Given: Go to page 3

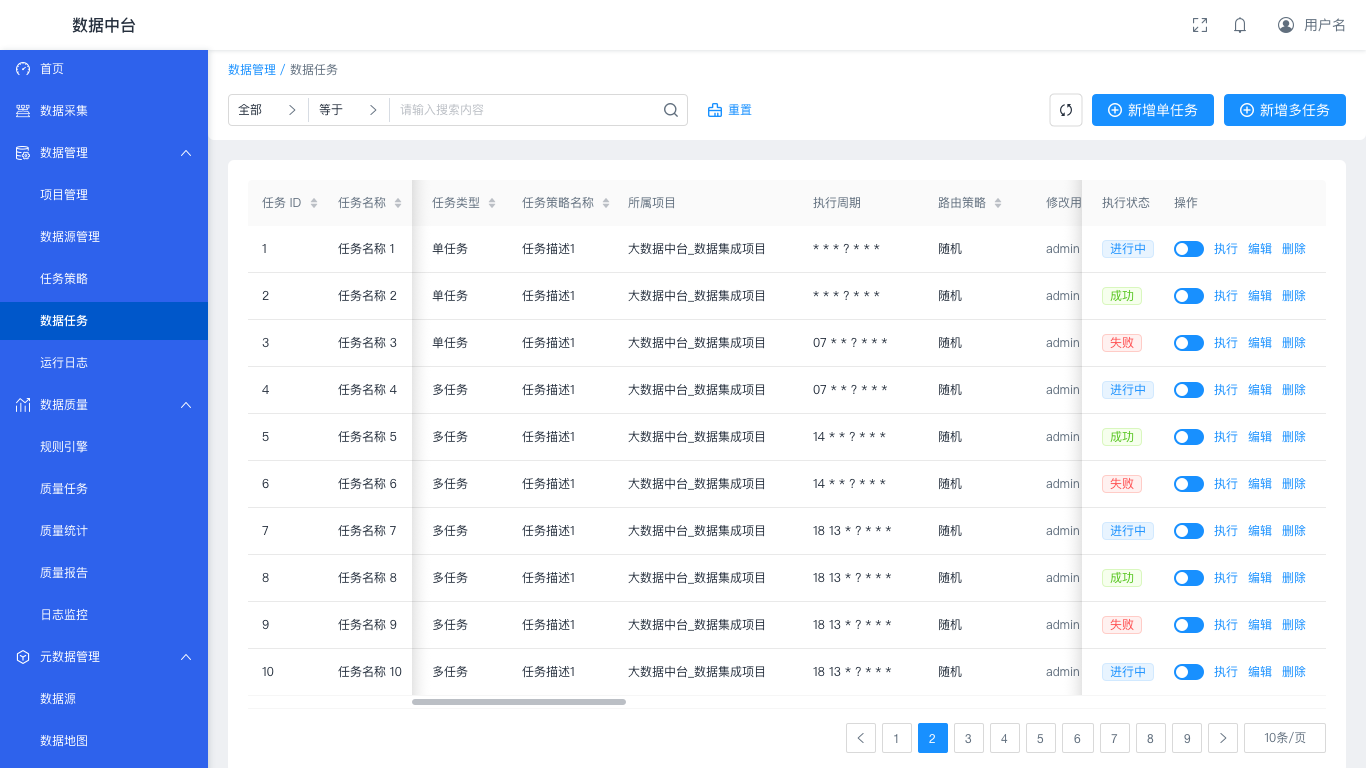Looking at the screenshot, I should point(968,738).
